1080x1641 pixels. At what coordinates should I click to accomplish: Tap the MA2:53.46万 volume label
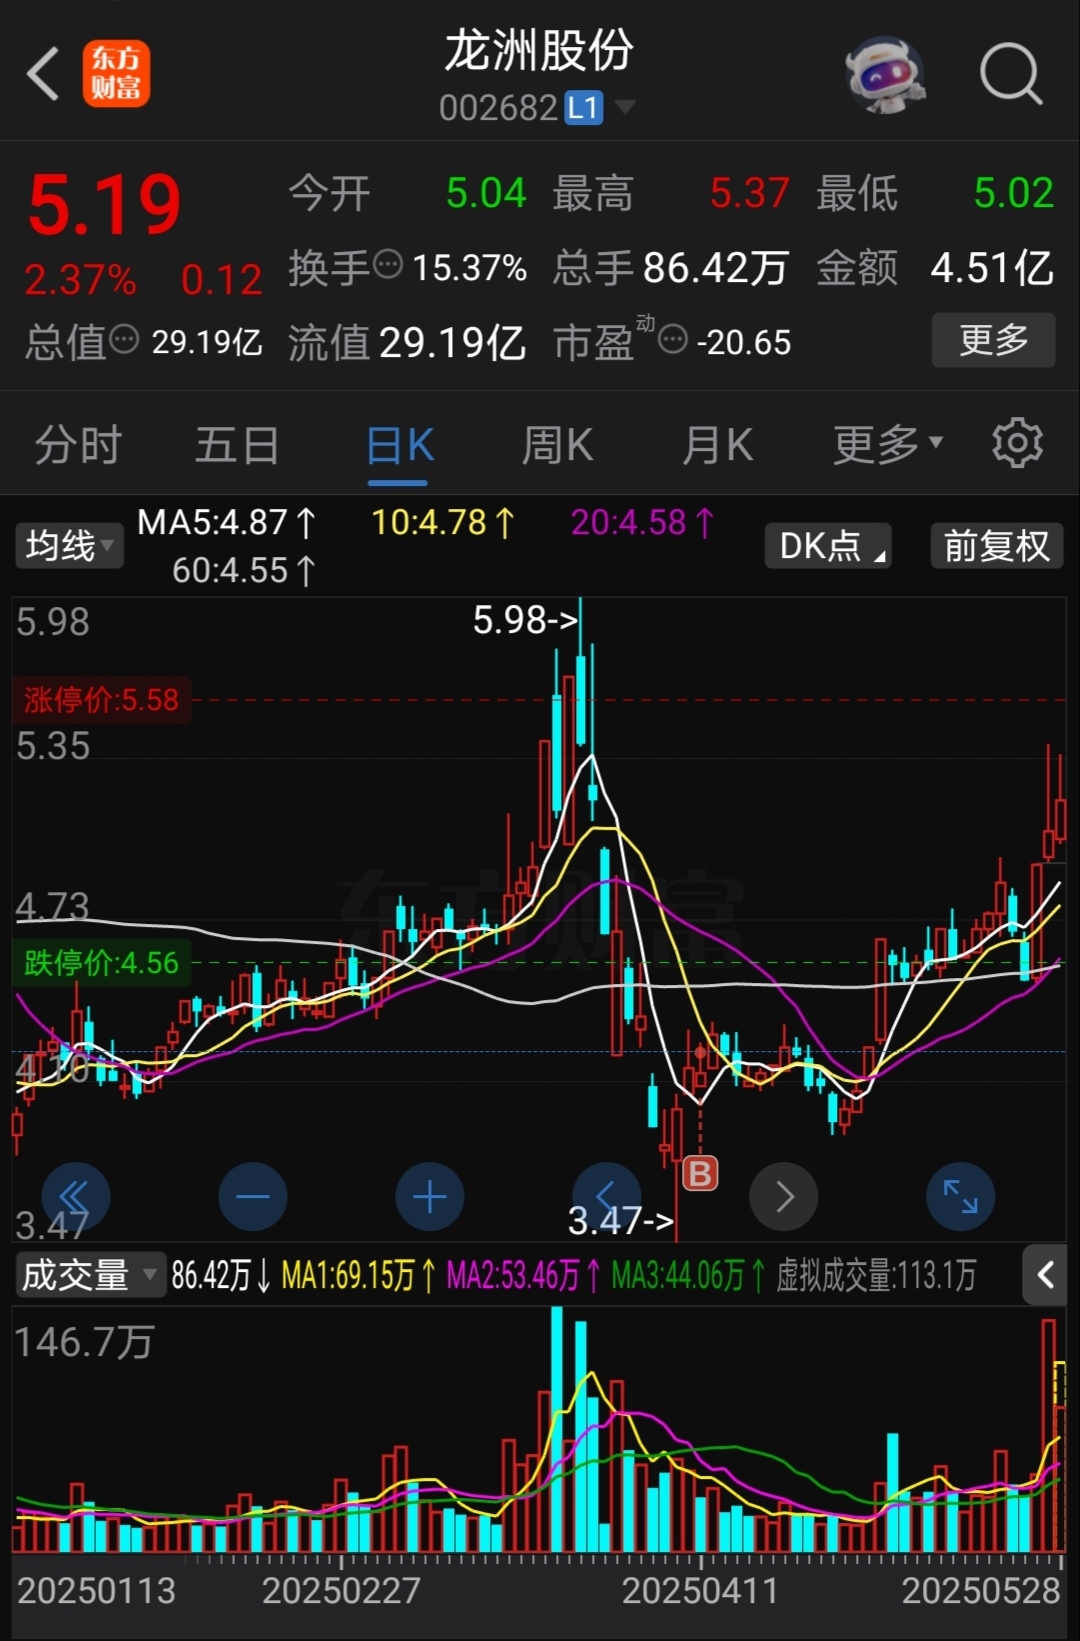click(x=523, y=1275)
